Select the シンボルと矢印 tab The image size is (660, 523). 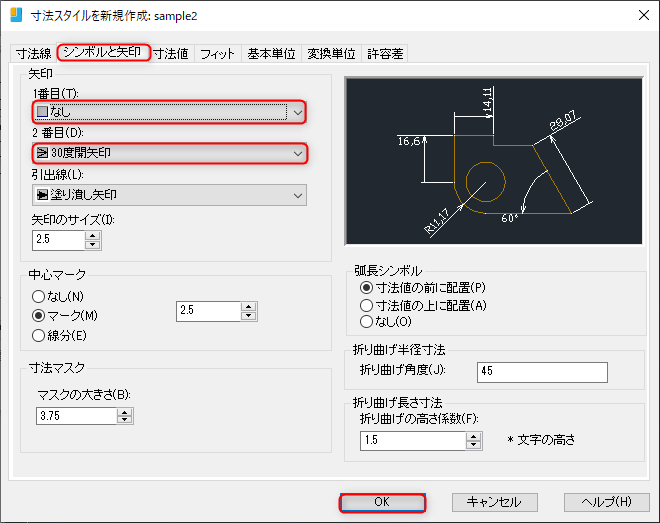point(102,52)
